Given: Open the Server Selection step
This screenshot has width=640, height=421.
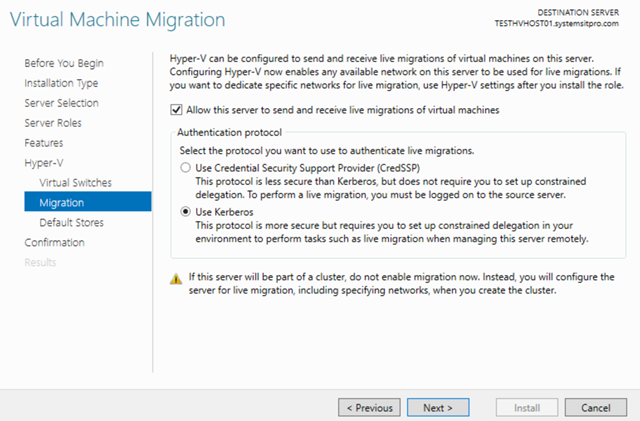Looking at the screenshot, I should [62, 103].
